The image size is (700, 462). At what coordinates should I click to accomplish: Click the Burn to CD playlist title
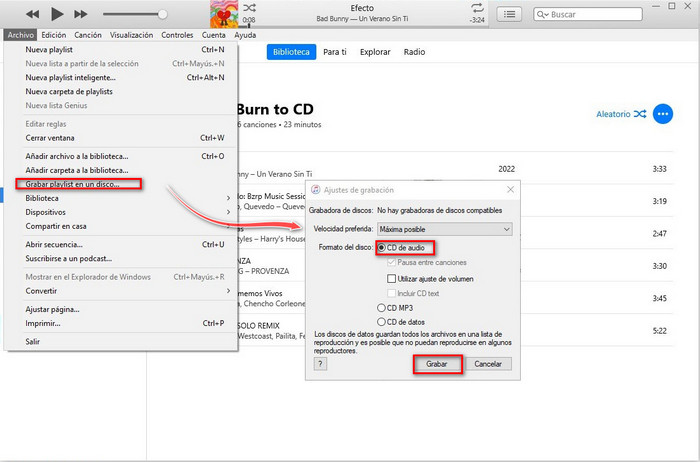pos(275,109)
